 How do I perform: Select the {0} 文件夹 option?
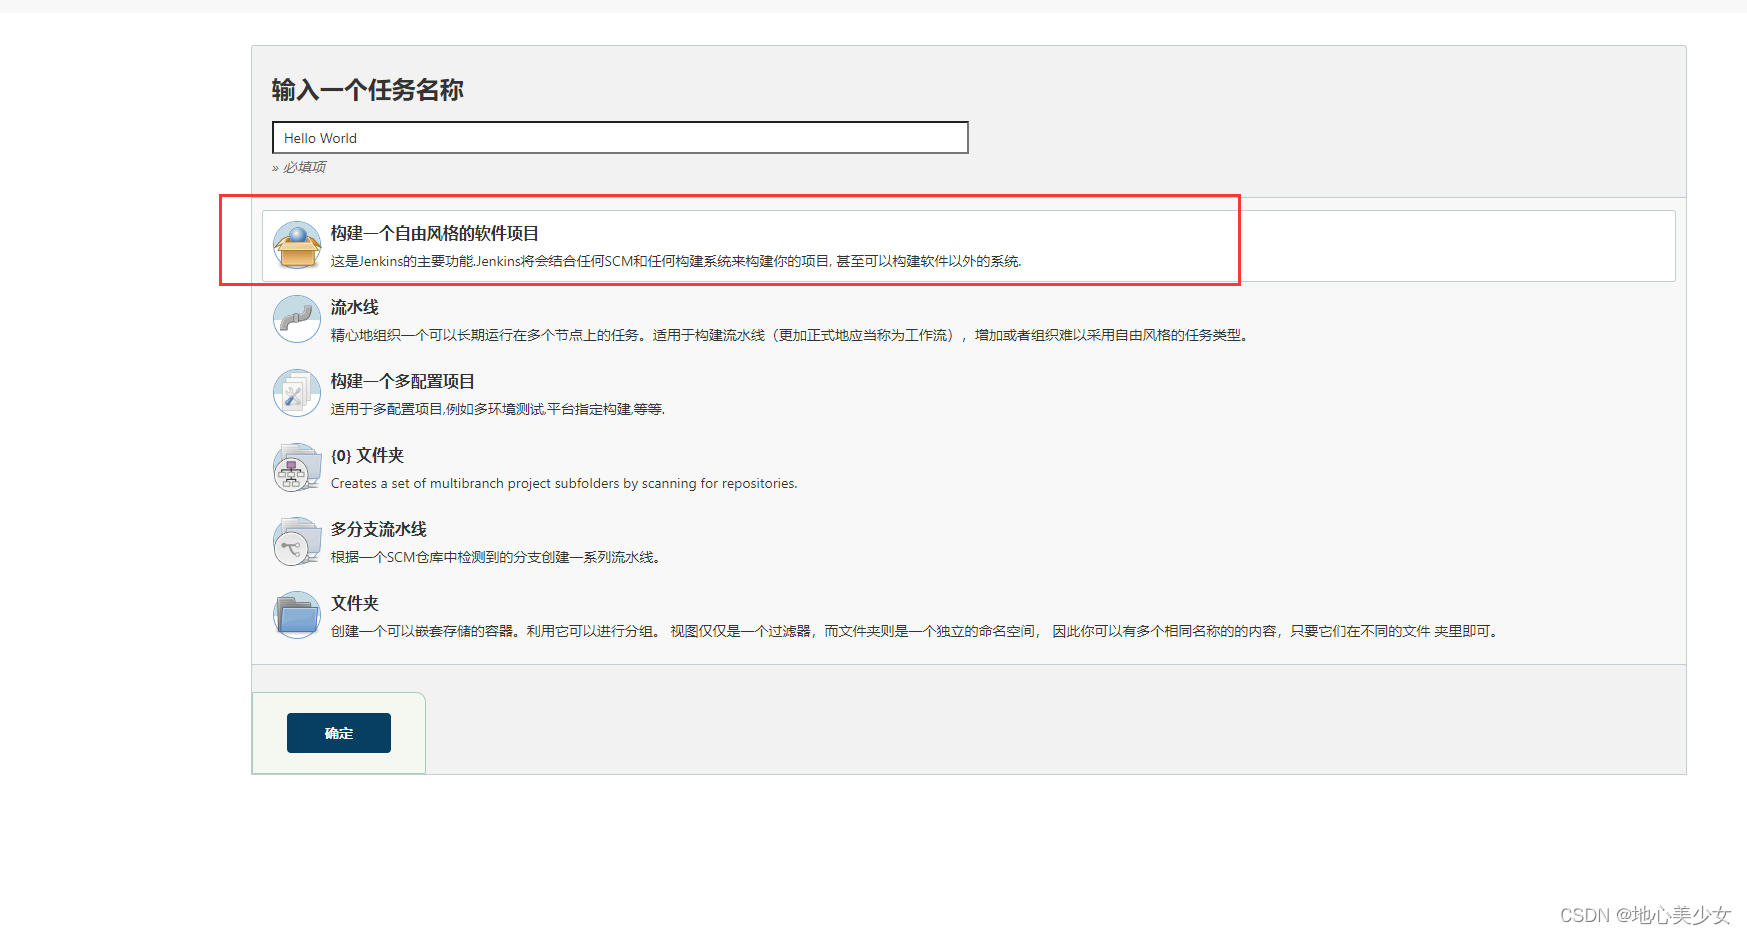point(367,455)
